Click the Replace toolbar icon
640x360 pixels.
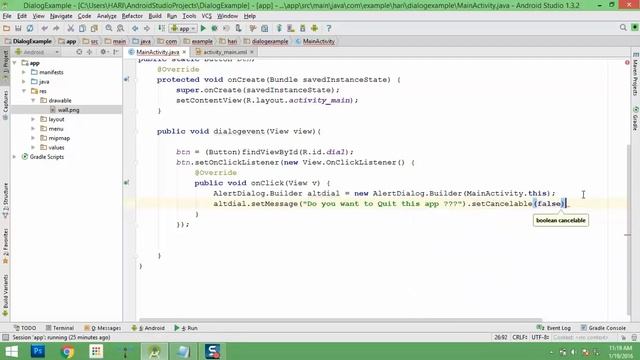(x=120, y=28)
